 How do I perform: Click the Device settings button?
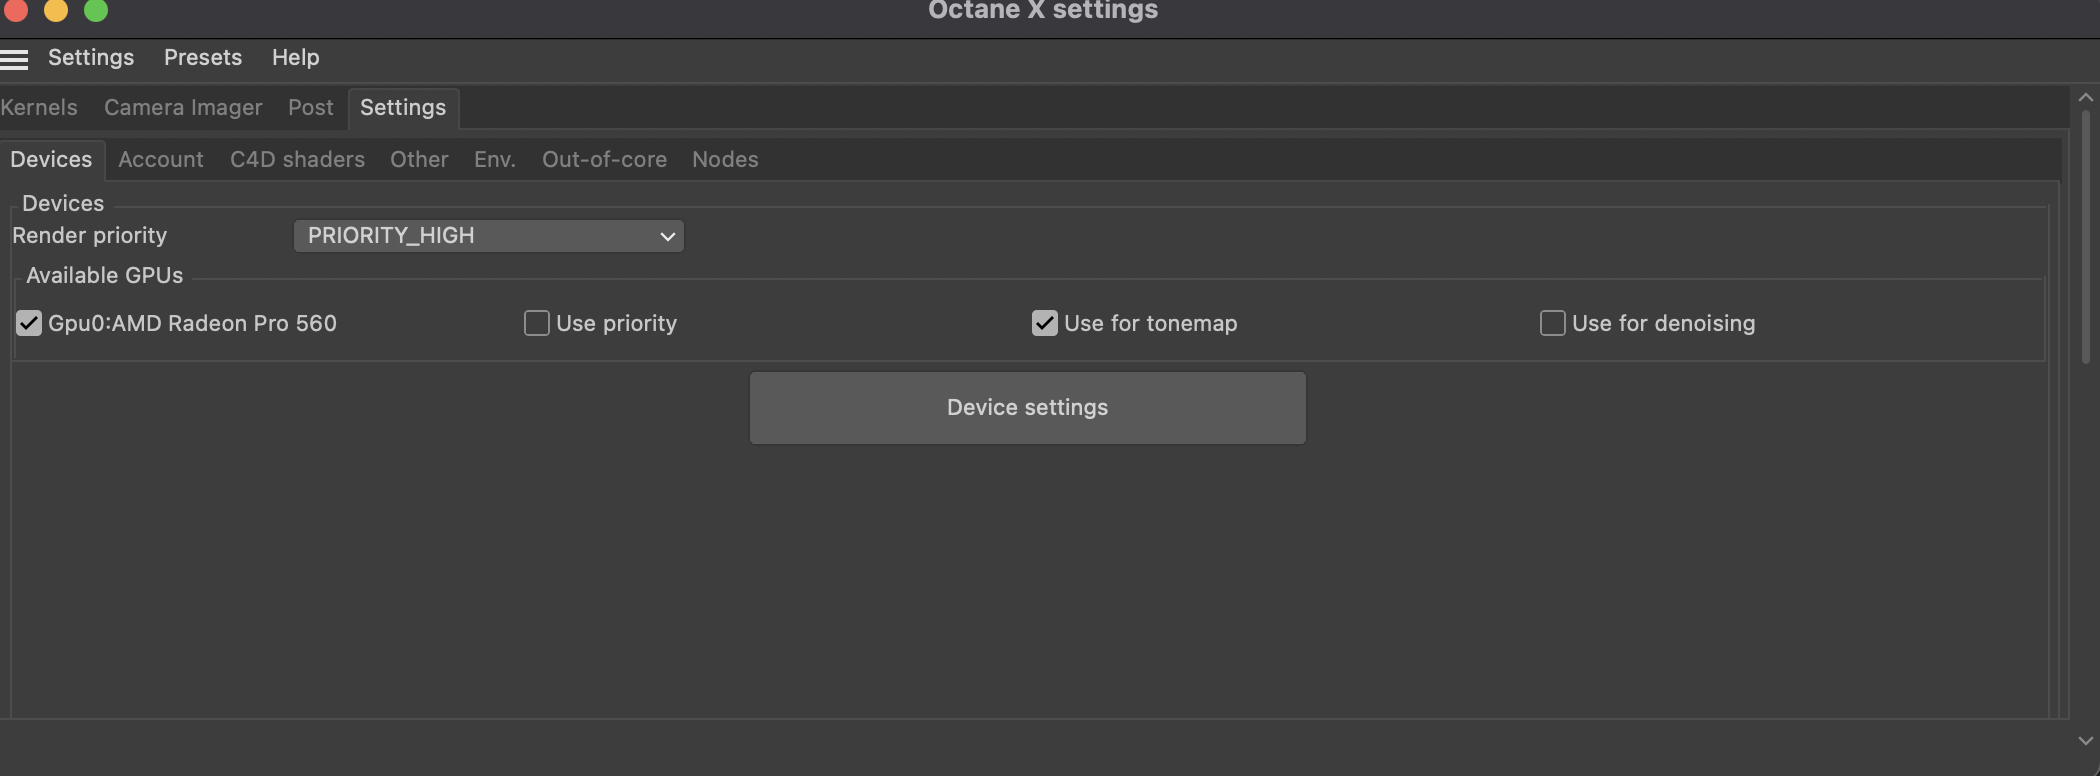1027,408
